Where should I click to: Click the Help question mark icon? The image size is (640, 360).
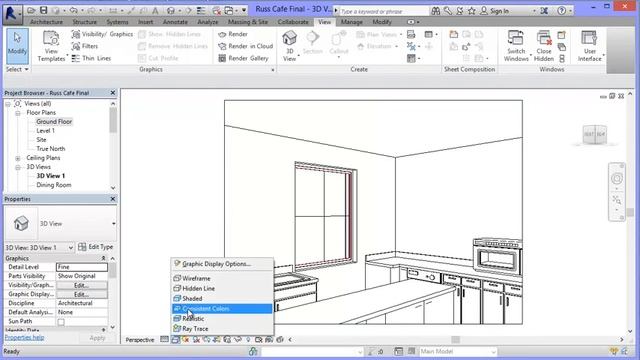(562, 11)
